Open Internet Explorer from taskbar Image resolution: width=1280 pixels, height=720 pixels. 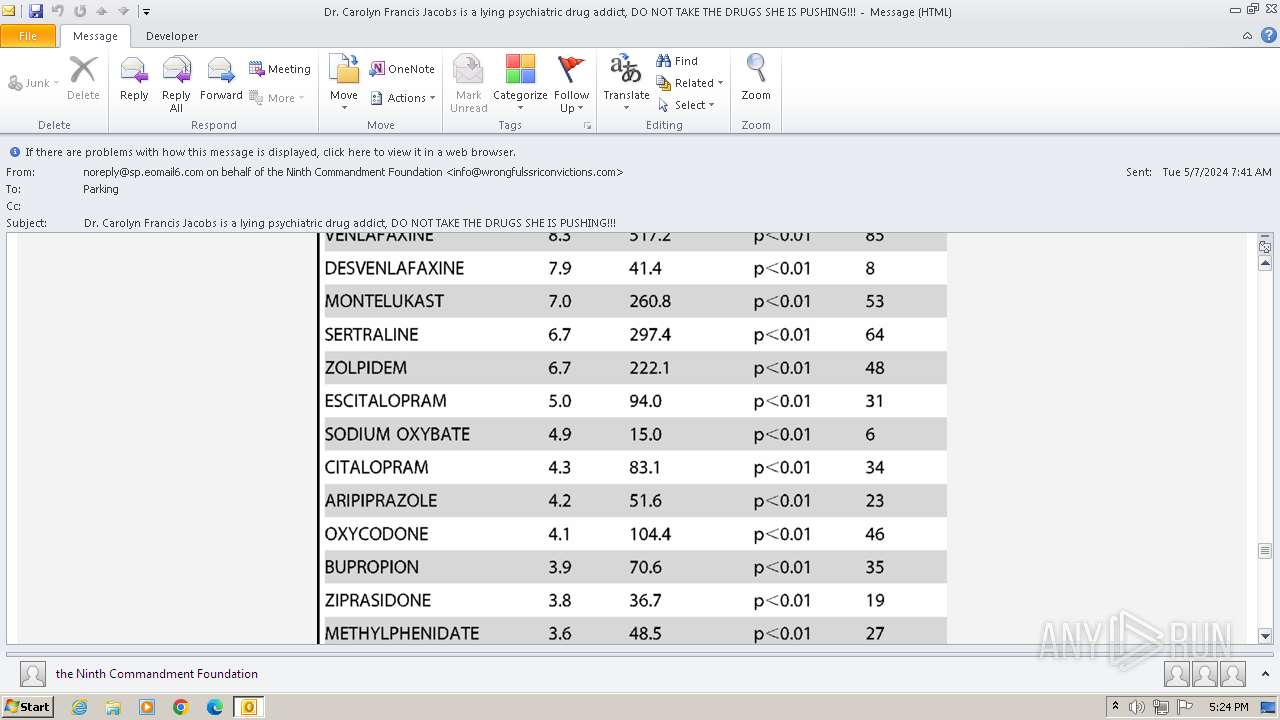[79, 707]
